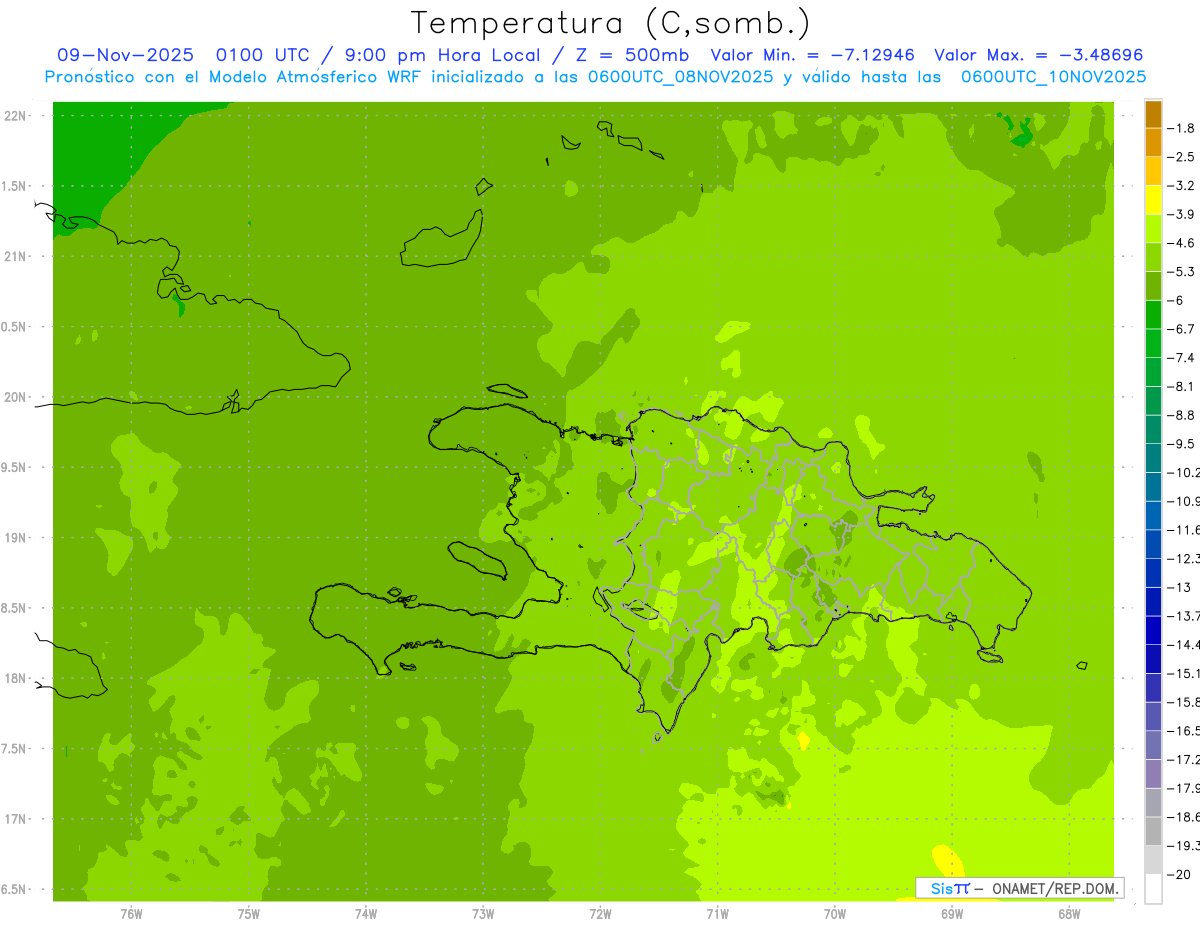This screenshot has width=1200, height=927.
Task: Click the "19N" latitude label
Action: (14, 538)
